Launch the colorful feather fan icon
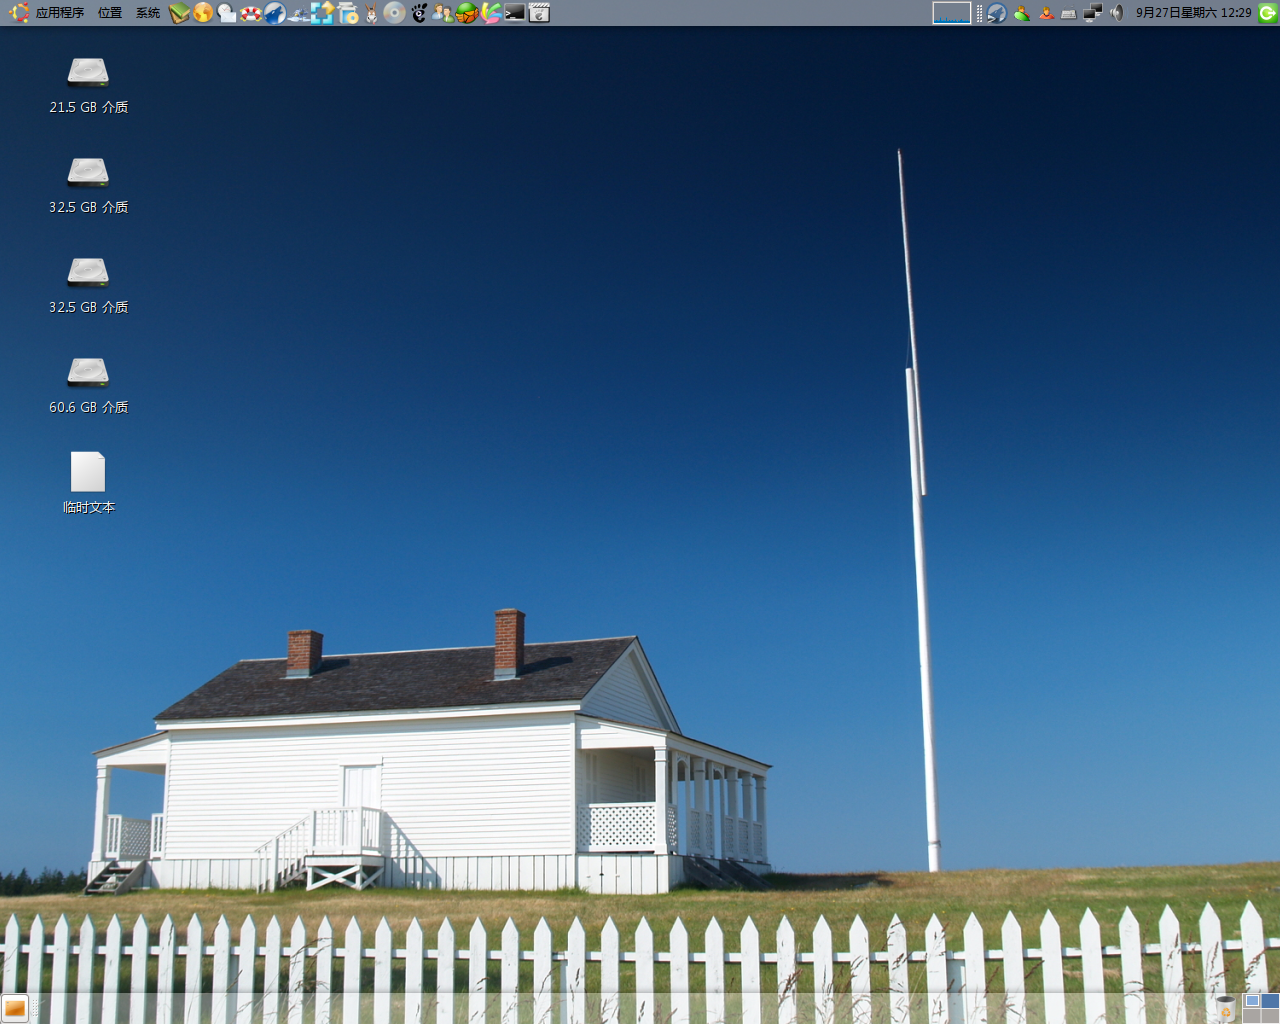This screenshot has height=1024, width=1280. (x=491, y=13)
